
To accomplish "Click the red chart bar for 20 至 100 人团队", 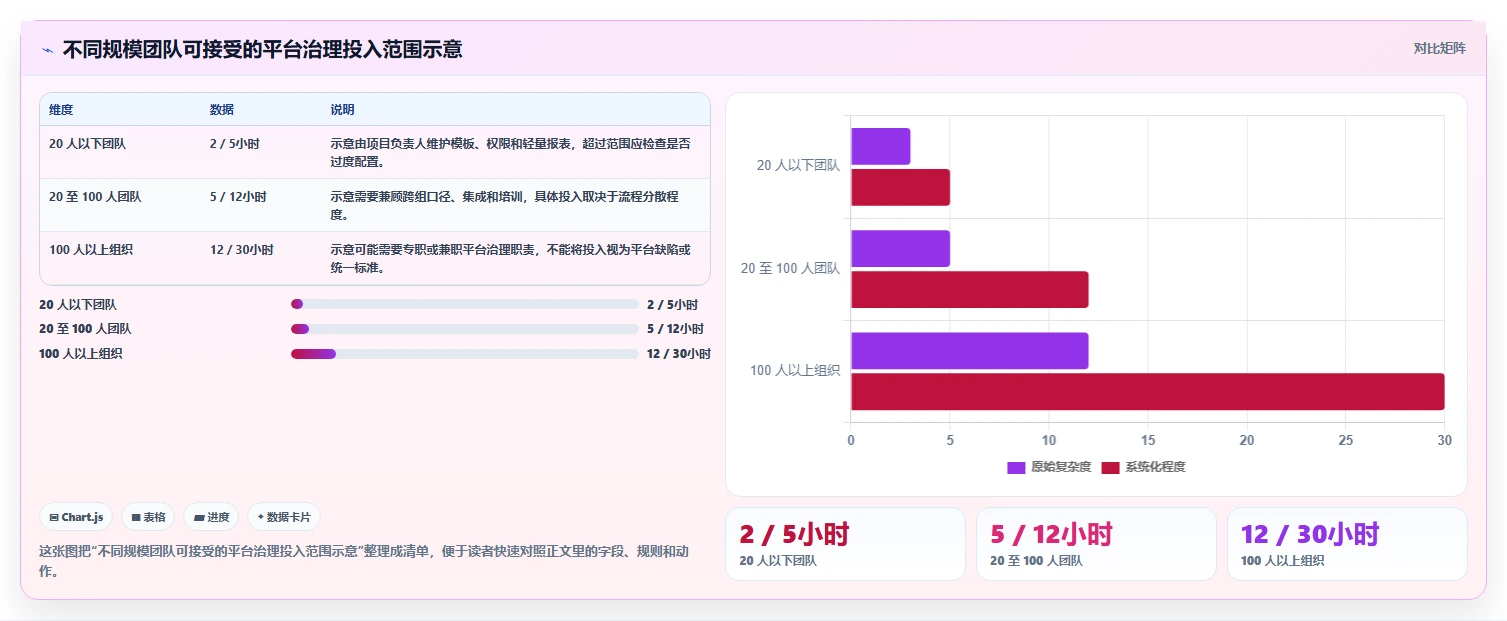I will coord(969,289).
